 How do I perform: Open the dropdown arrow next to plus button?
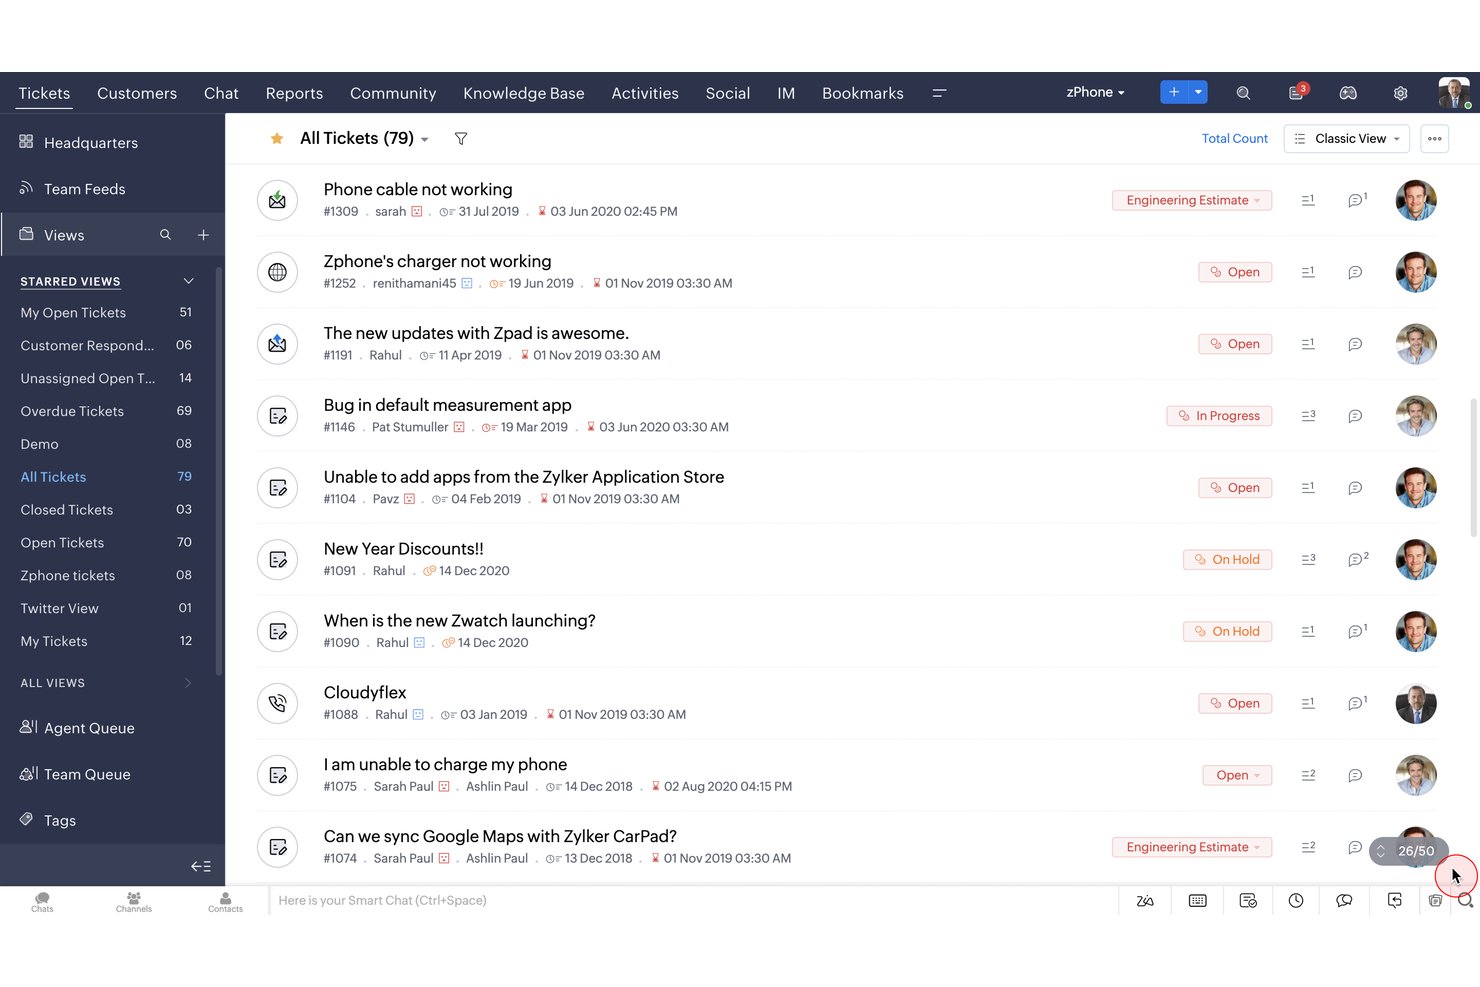[x=1198, y=92]
